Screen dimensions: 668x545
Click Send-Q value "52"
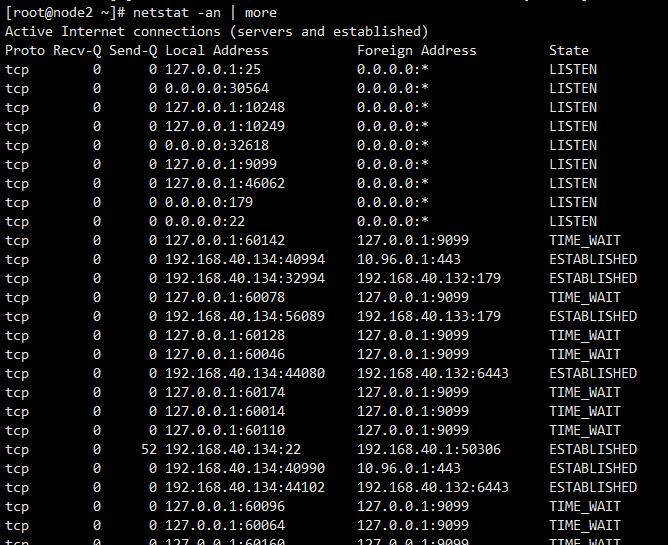click(149, 450)
